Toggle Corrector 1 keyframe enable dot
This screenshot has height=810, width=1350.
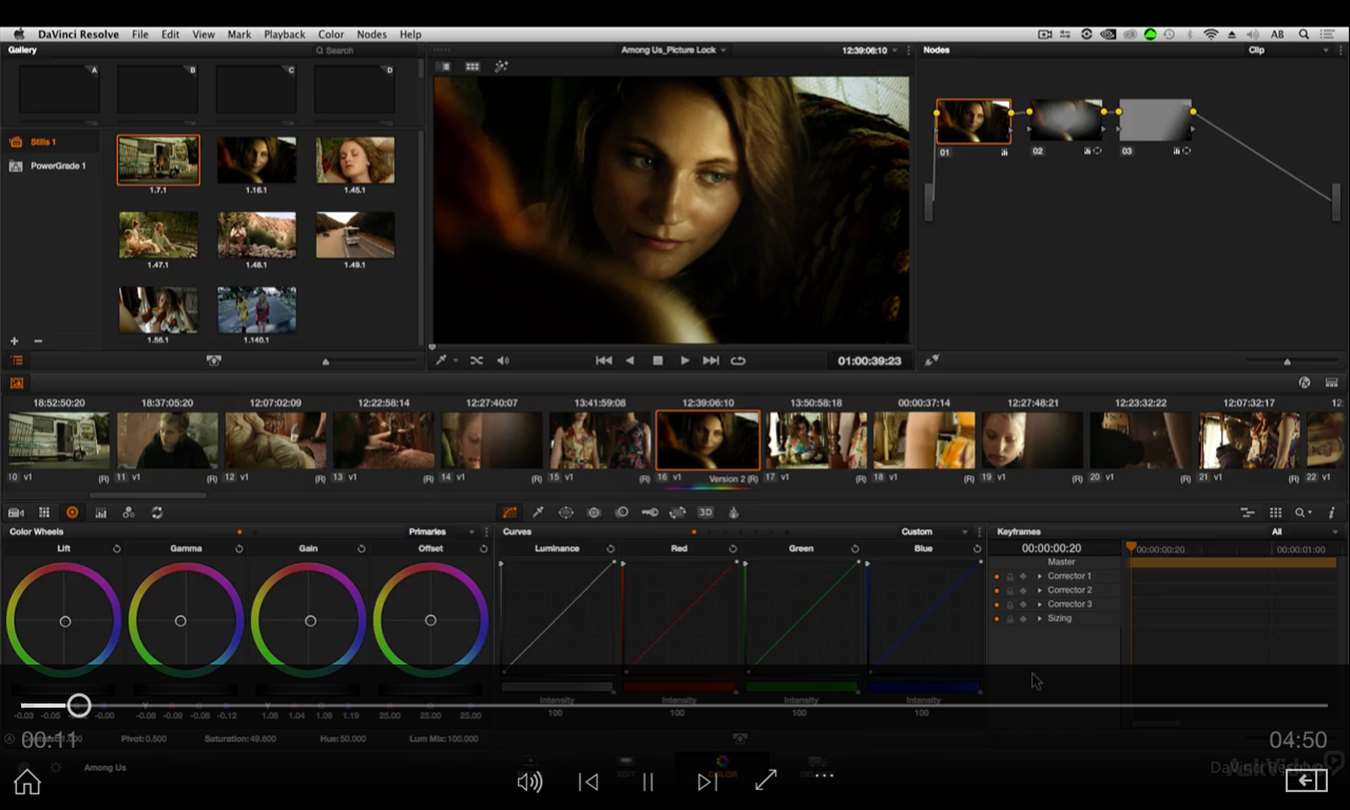pos(996,577)
